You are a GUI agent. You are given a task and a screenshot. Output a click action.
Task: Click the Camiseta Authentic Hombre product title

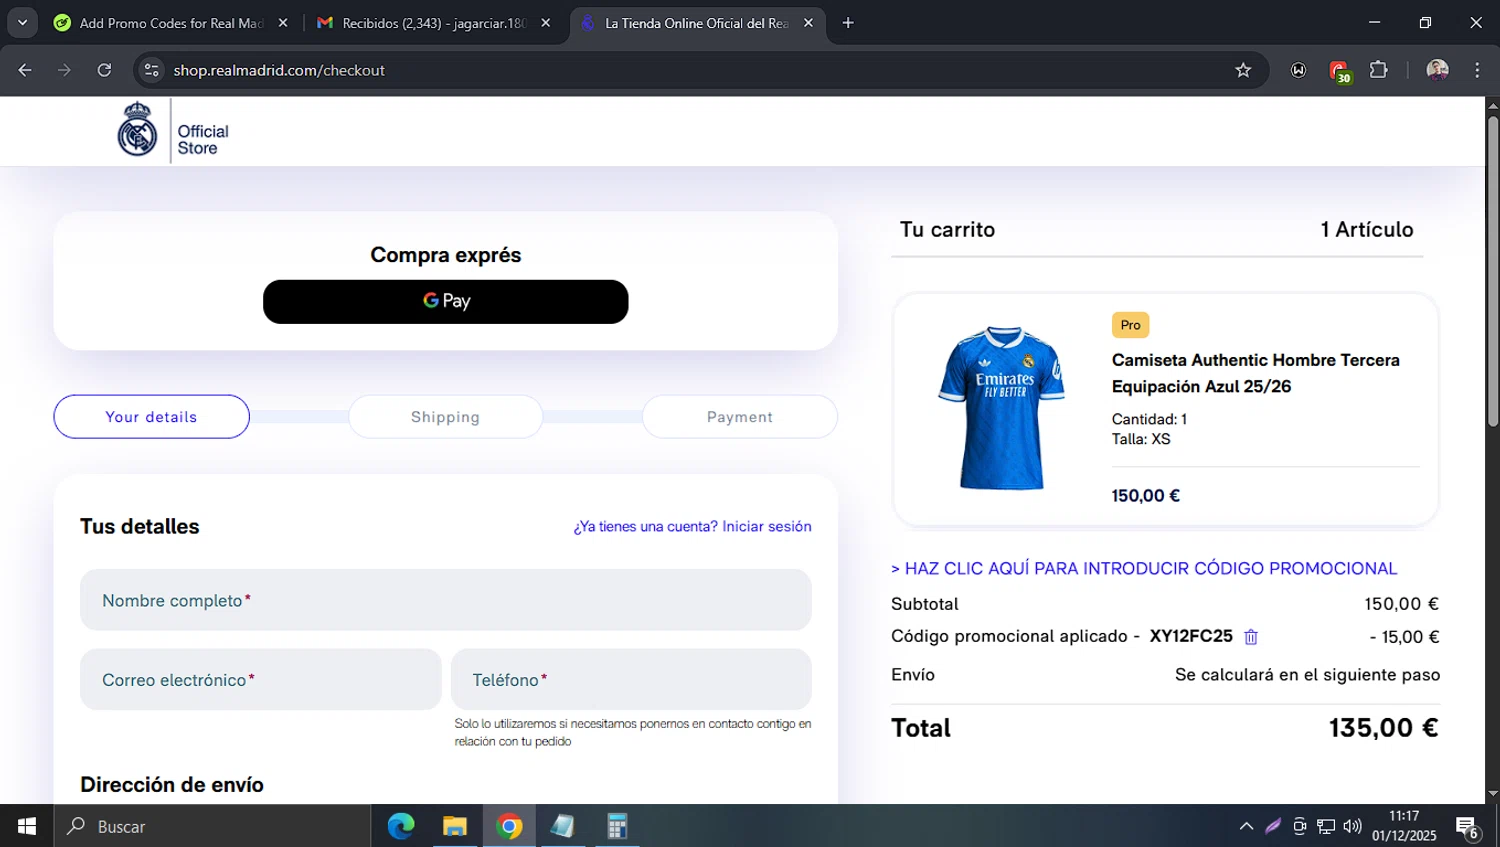pyautogui.click(x=1255, y=373)
